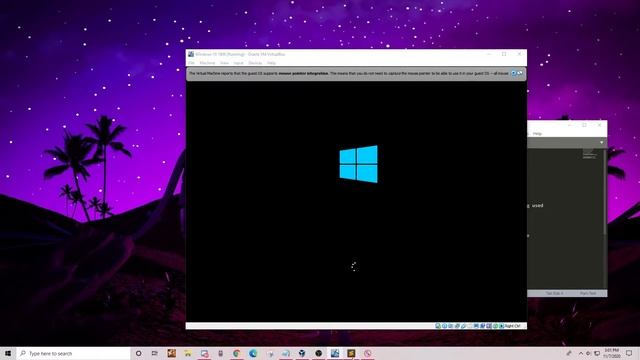Viewport: 640px width, 360px height.
Task: Show hidden system tray icons
Action: [x=580, y=353]
